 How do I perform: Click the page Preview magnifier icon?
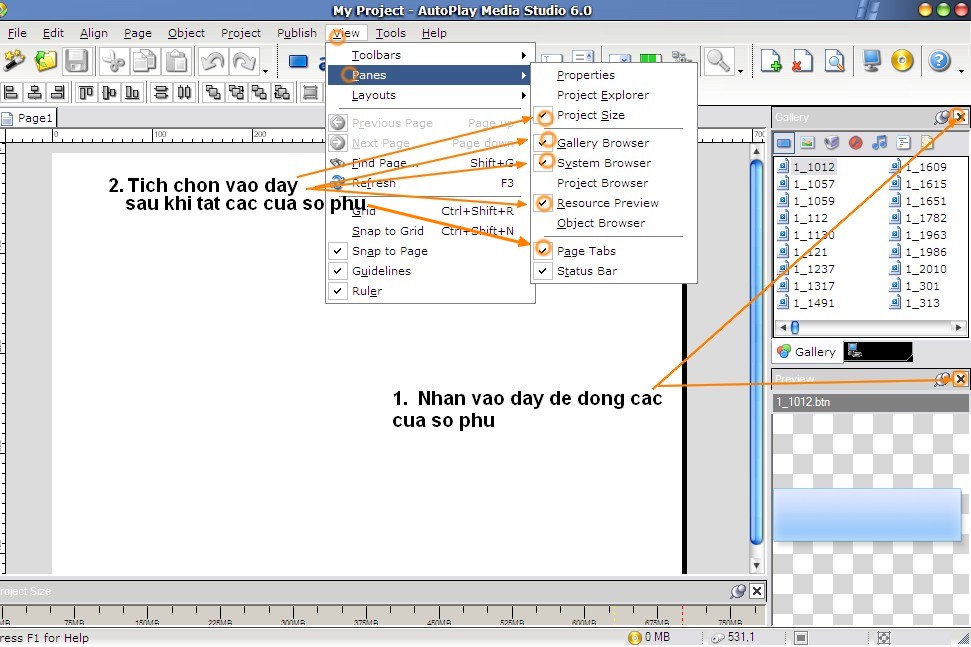[834, 61]
